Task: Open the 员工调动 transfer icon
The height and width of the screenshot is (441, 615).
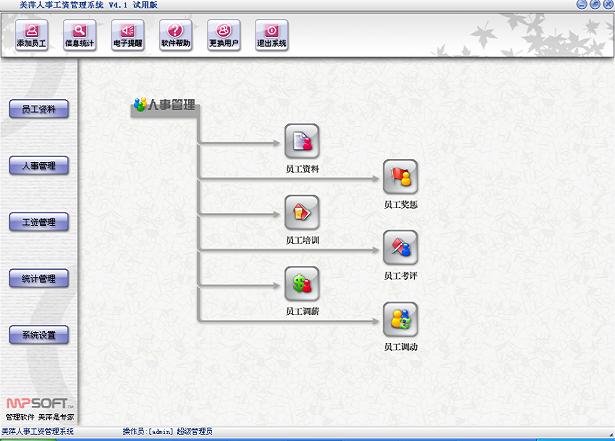Action: [400, 319]
